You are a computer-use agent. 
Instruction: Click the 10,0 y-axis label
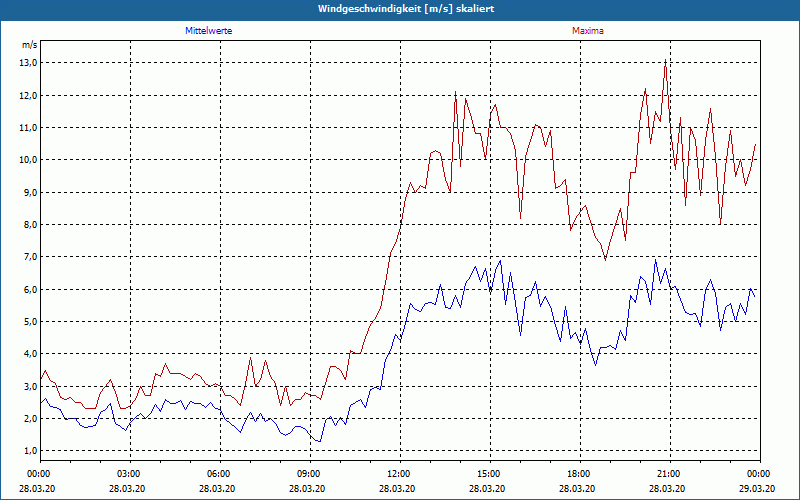tap(29, 160)
